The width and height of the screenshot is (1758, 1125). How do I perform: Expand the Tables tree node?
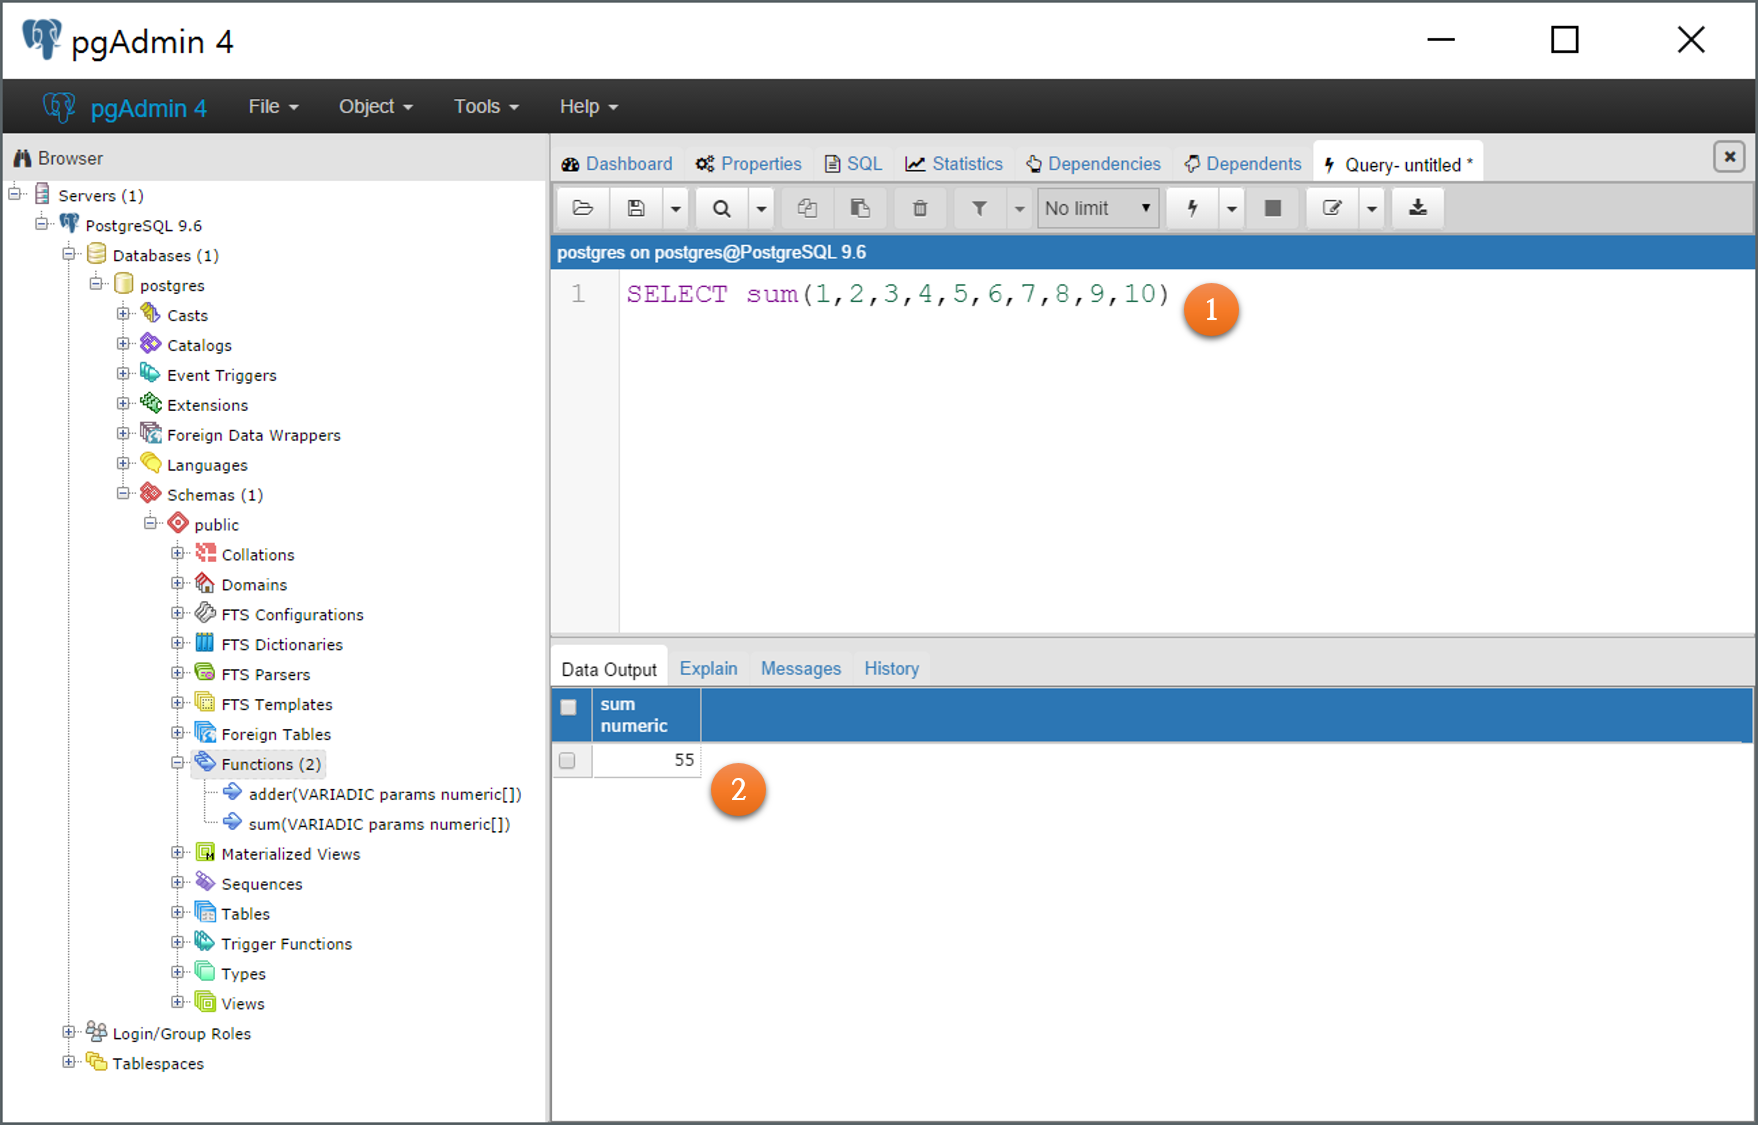178,913
